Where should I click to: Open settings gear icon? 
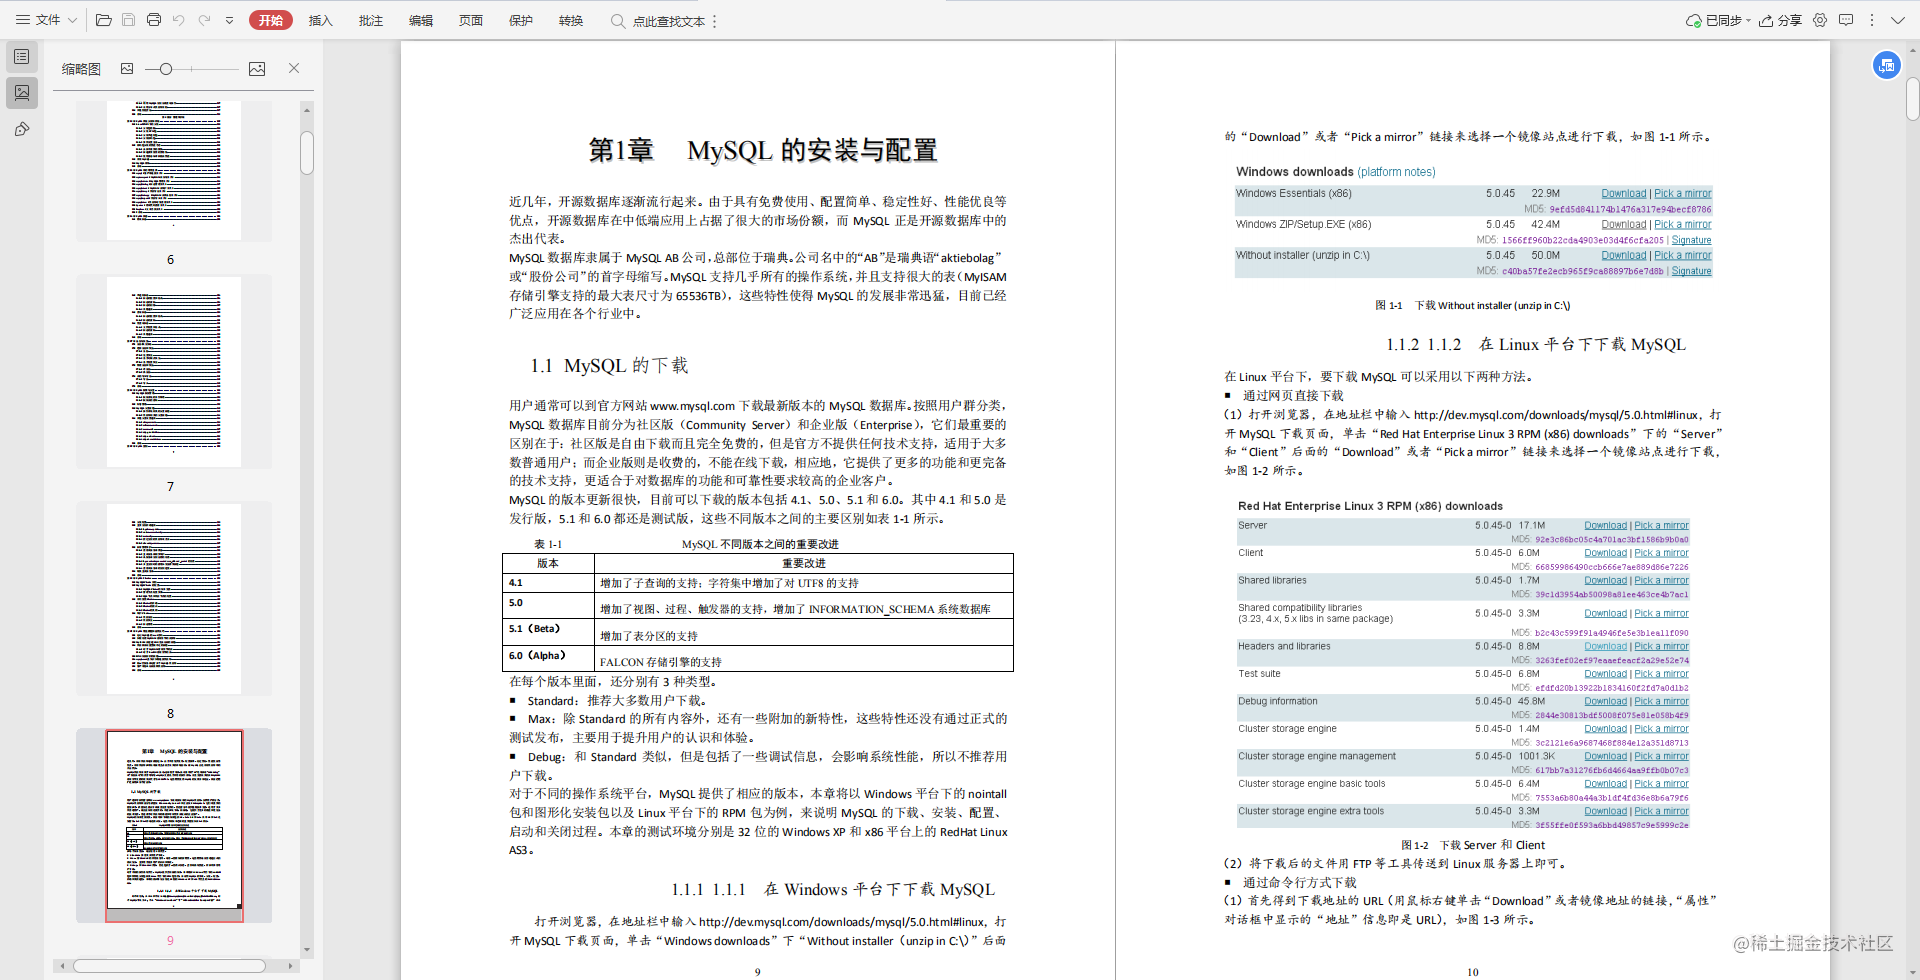(x=1820, y=20)
